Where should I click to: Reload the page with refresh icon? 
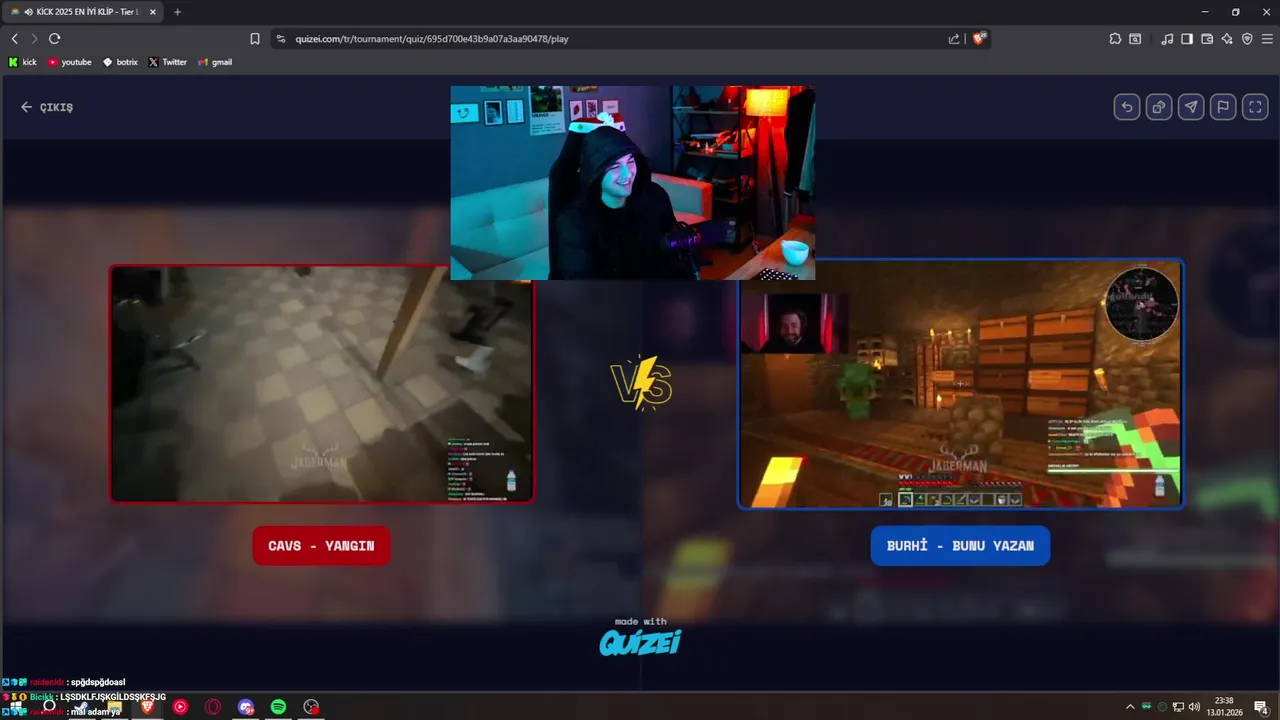click(x=55, y=38)
